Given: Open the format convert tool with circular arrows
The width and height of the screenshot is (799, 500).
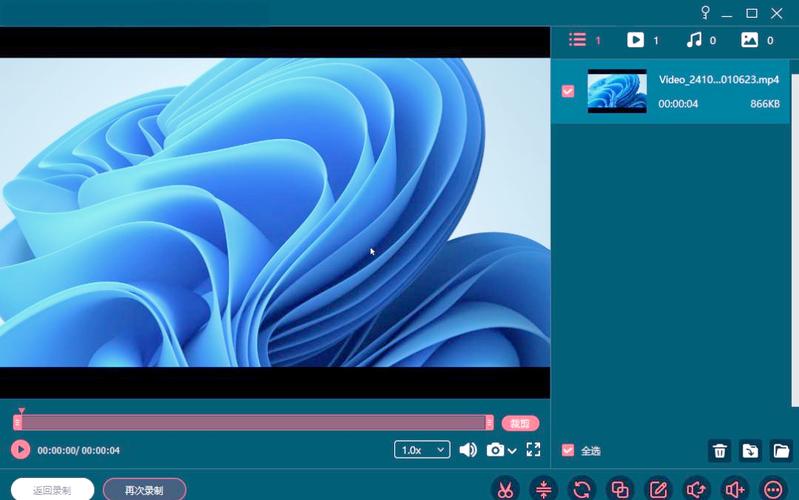Looking at the screenshot, I should click(x=581, y=489).
